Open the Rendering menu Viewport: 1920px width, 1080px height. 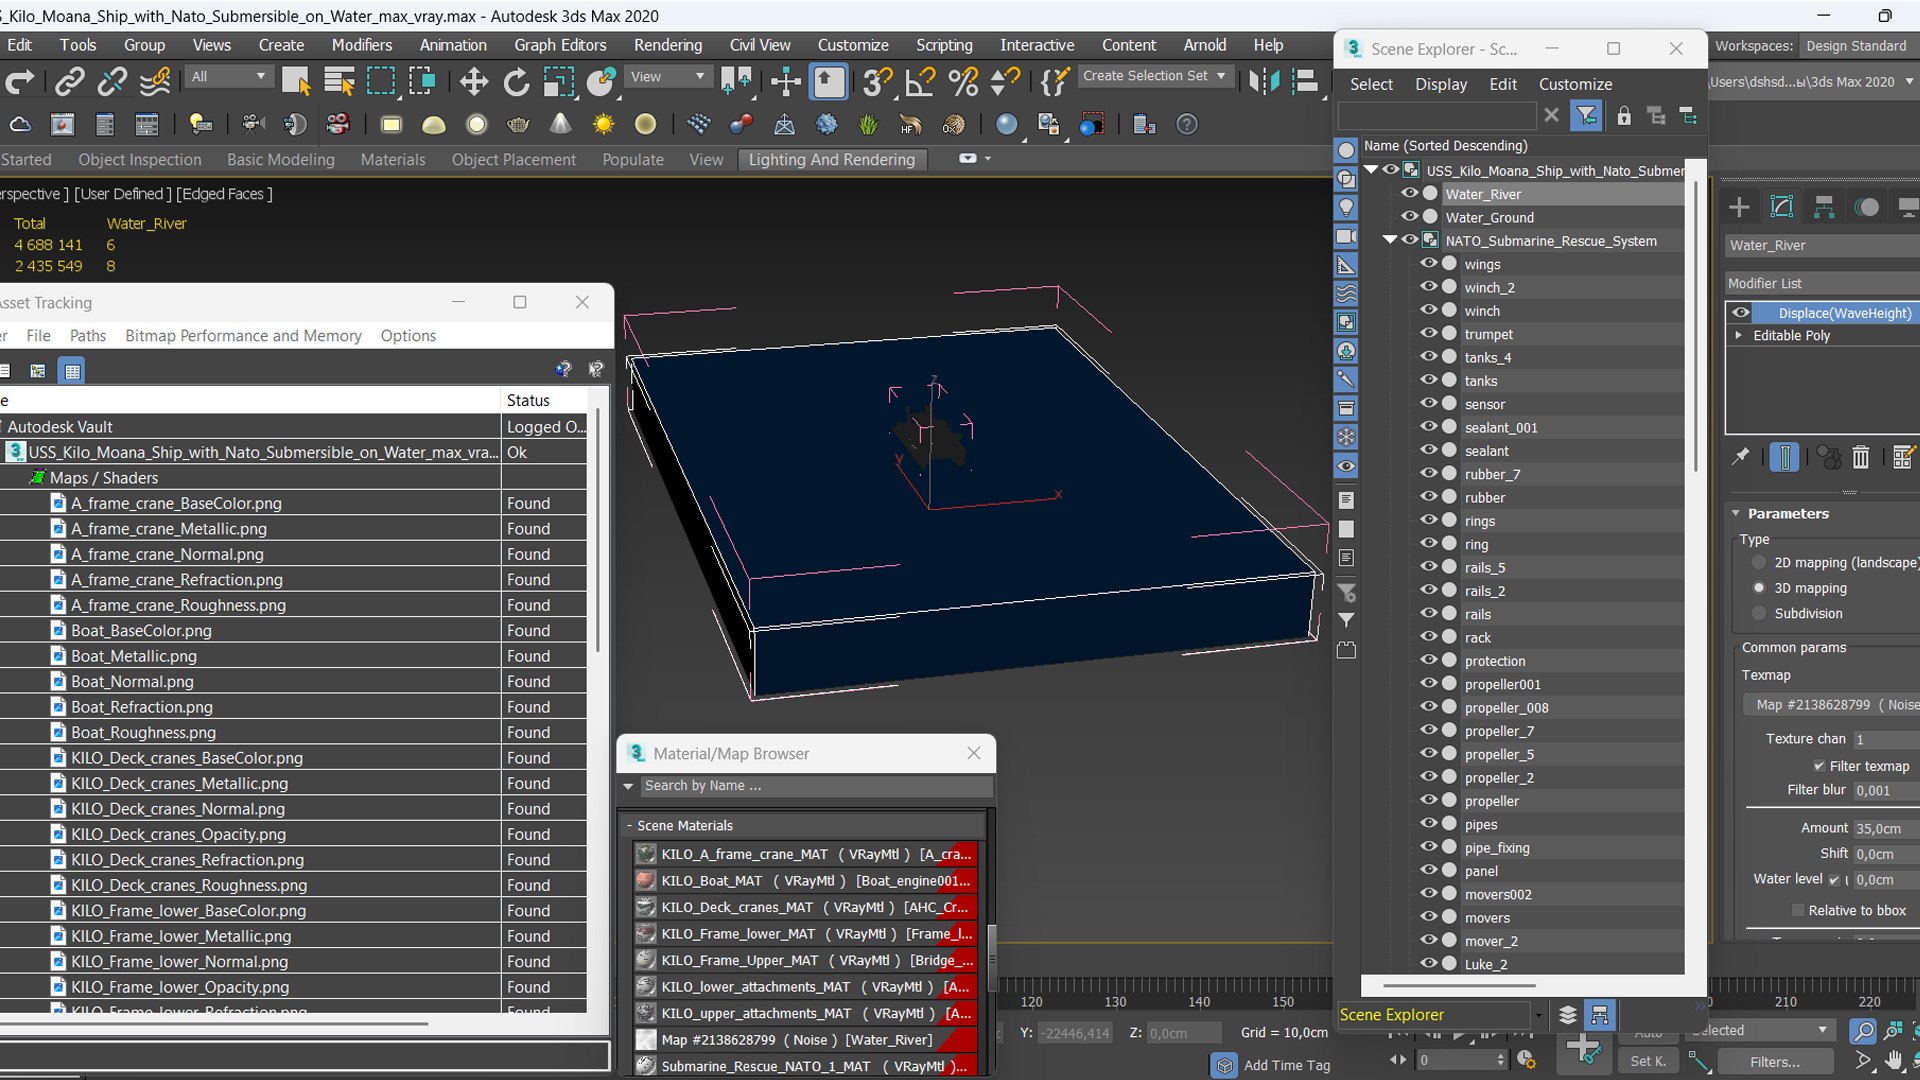coord(667,45)
